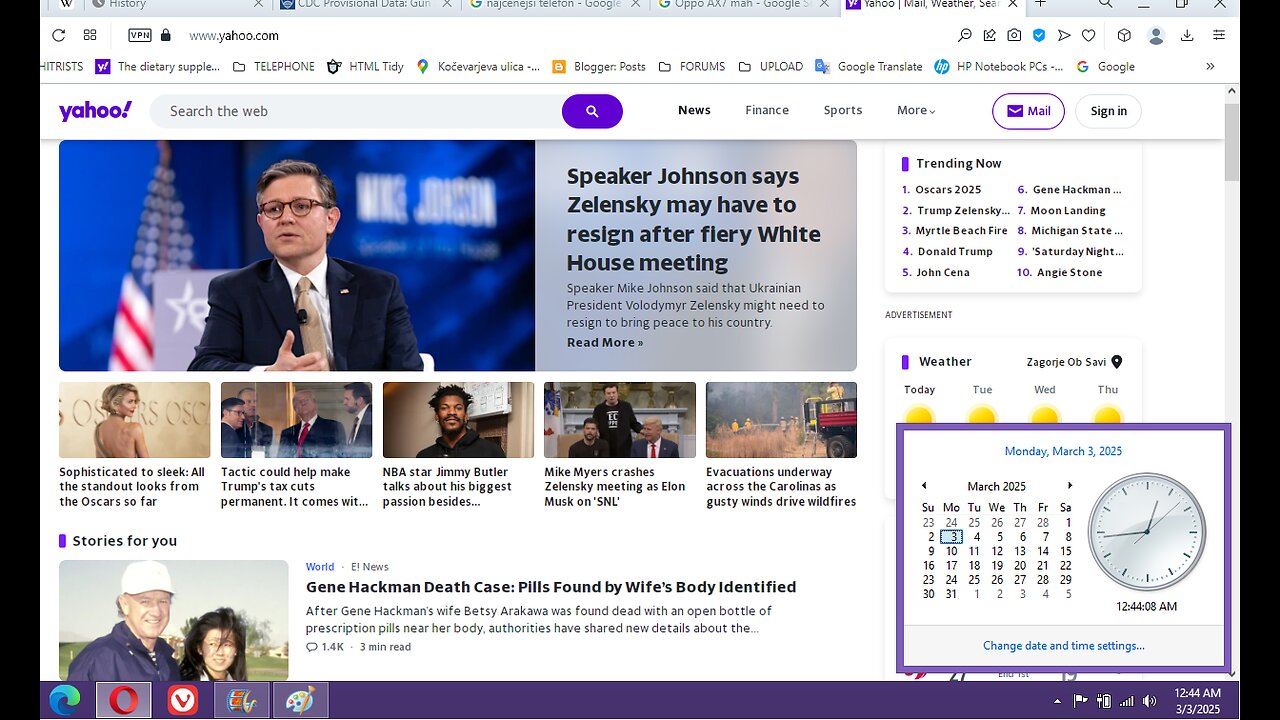Open a new tab with plus button
Image resolution: width=1280 pixels, height=720 pixels.
[1040, 4]
